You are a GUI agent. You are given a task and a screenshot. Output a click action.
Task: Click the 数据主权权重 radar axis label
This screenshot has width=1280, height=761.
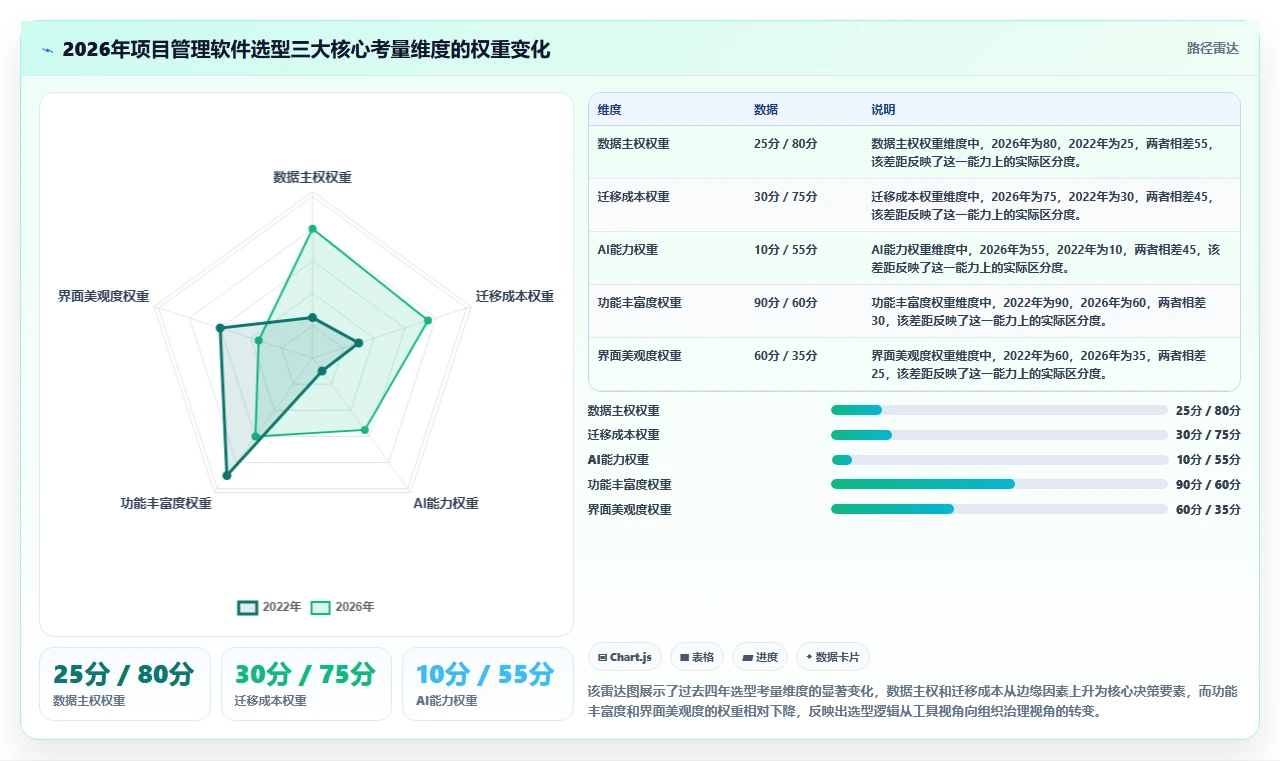pyautogui.click(x=312, y=177)
